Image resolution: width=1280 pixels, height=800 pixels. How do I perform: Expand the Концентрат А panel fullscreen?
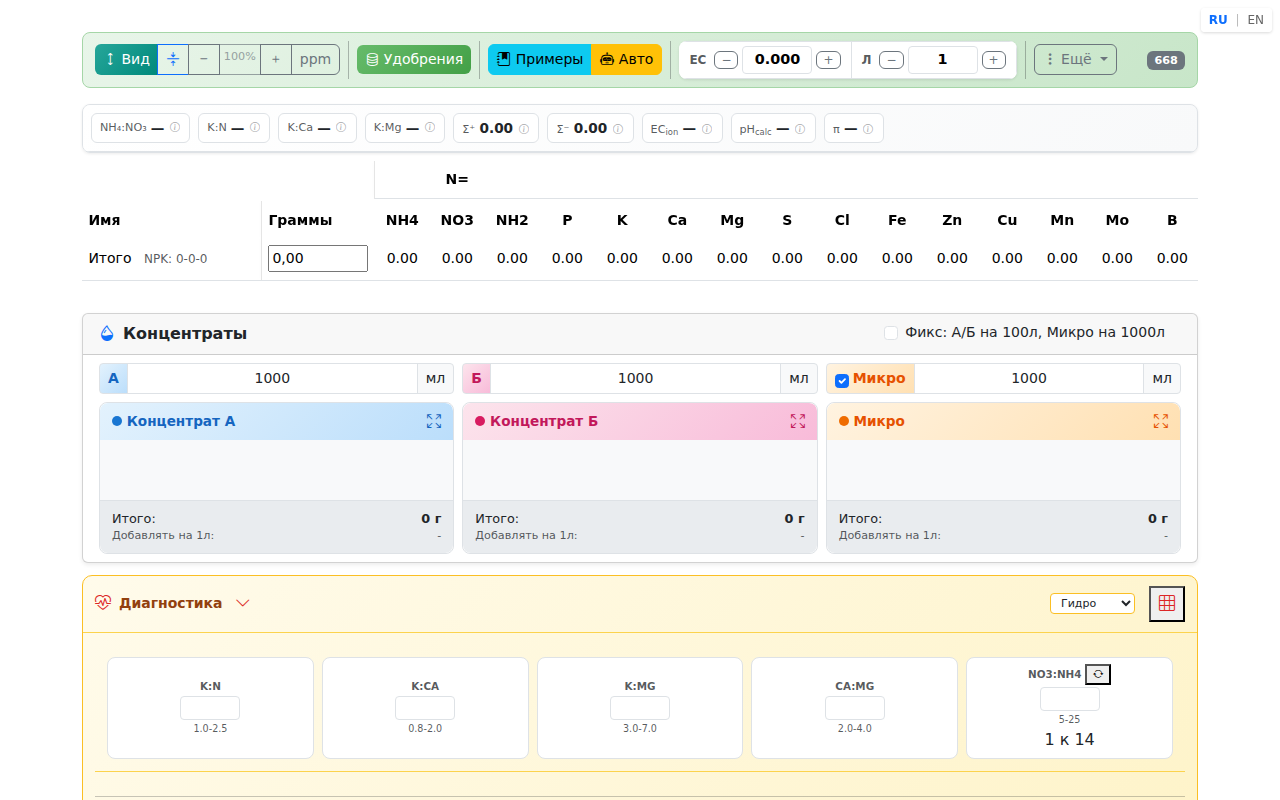[x=434, y=421]
